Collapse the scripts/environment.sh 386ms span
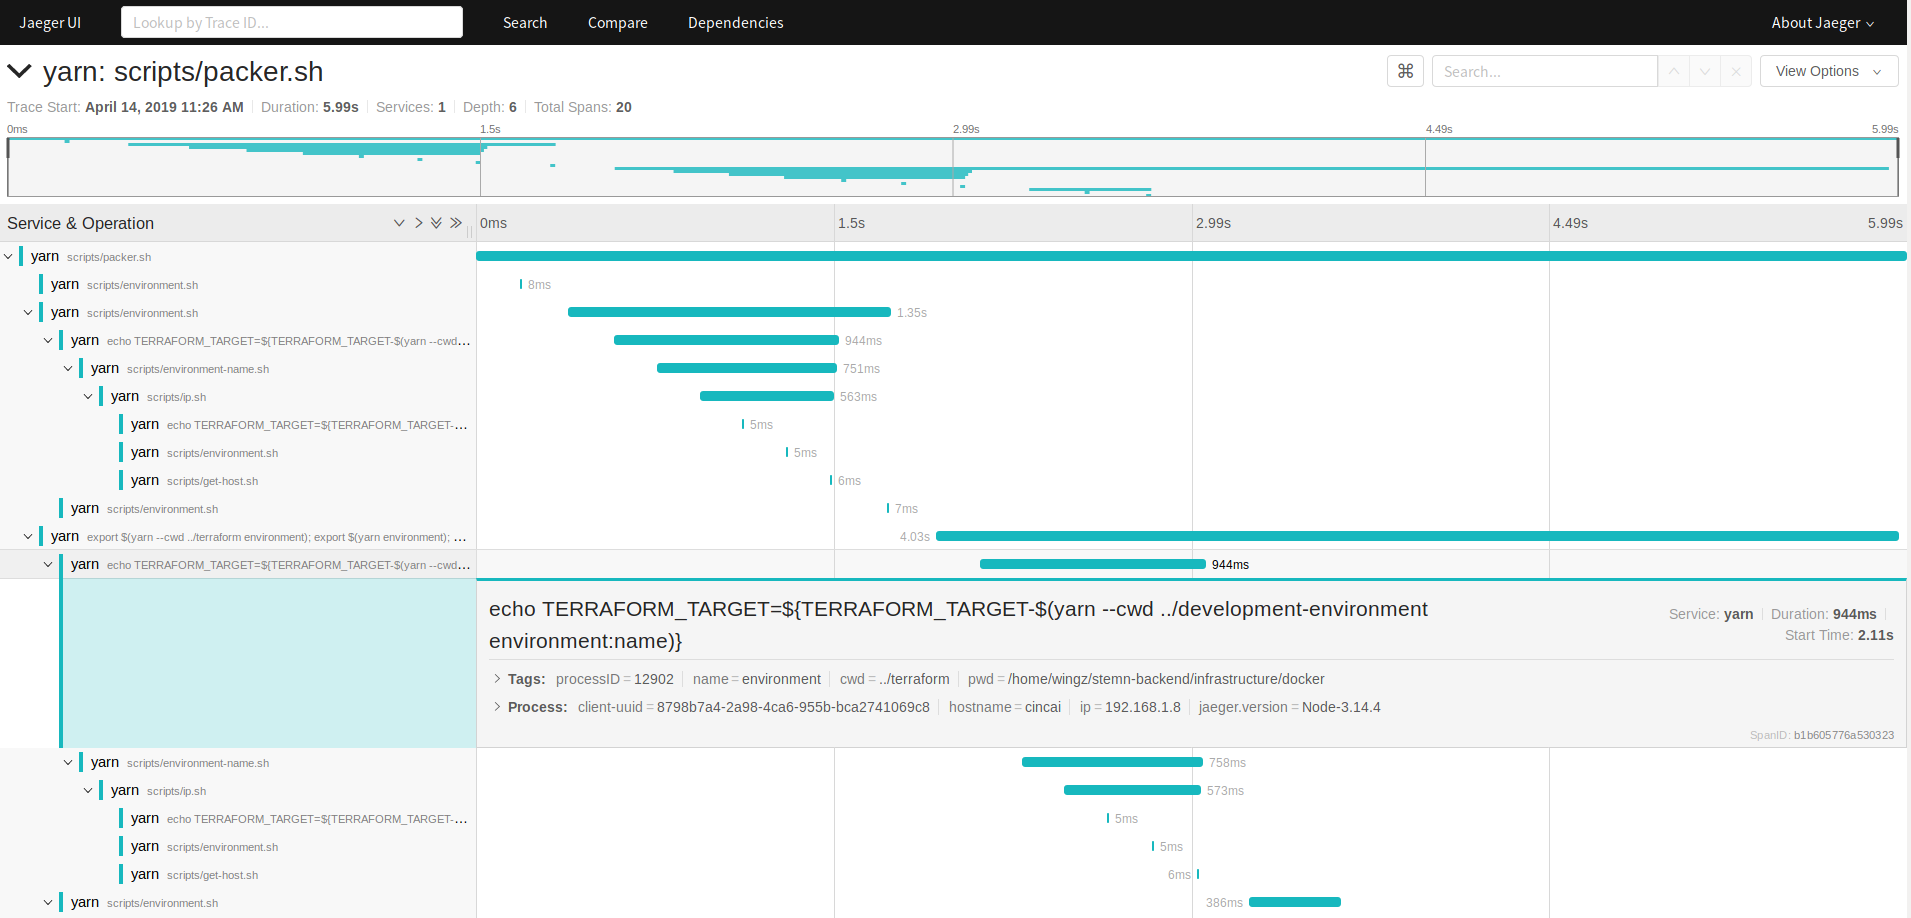Image resolution: width=1911 pixels, height=918 pixels. [48, 903]
